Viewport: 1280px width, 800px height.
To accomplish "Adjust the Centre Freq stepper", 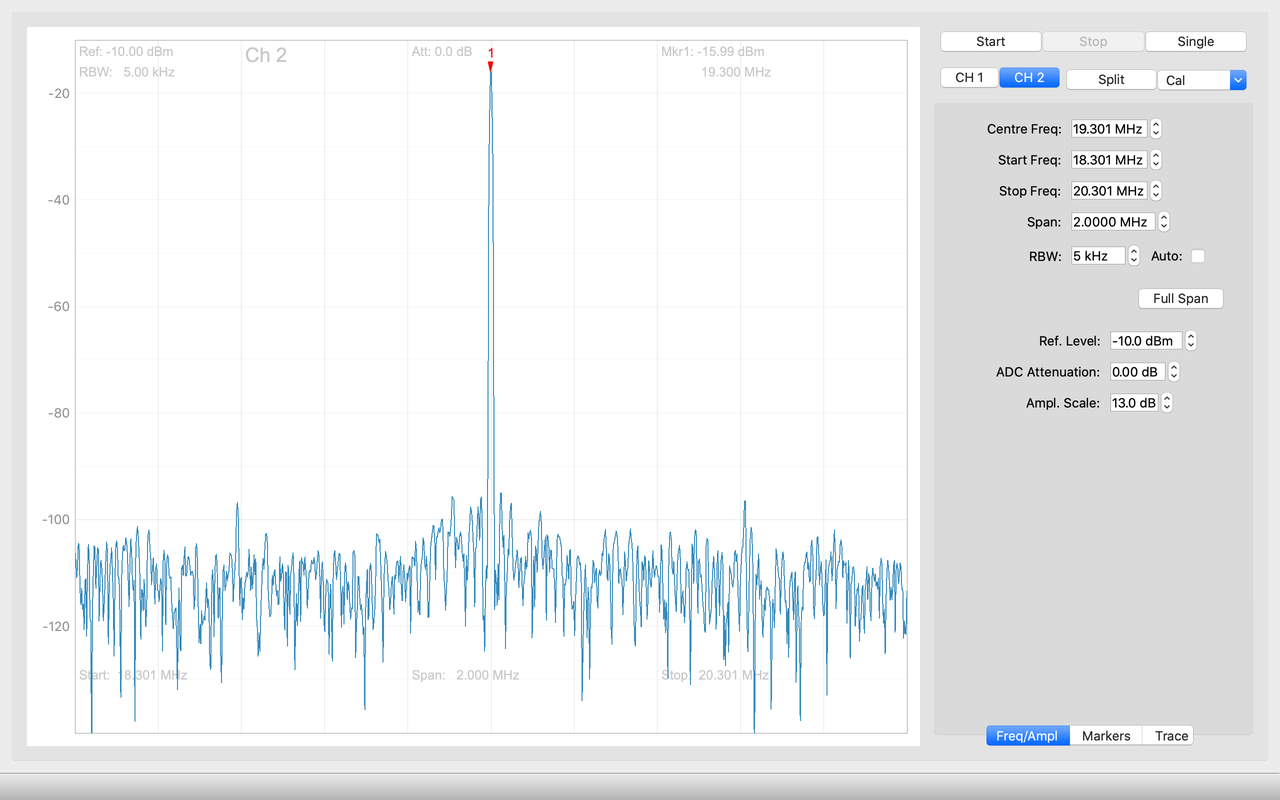I will 1156,129.
